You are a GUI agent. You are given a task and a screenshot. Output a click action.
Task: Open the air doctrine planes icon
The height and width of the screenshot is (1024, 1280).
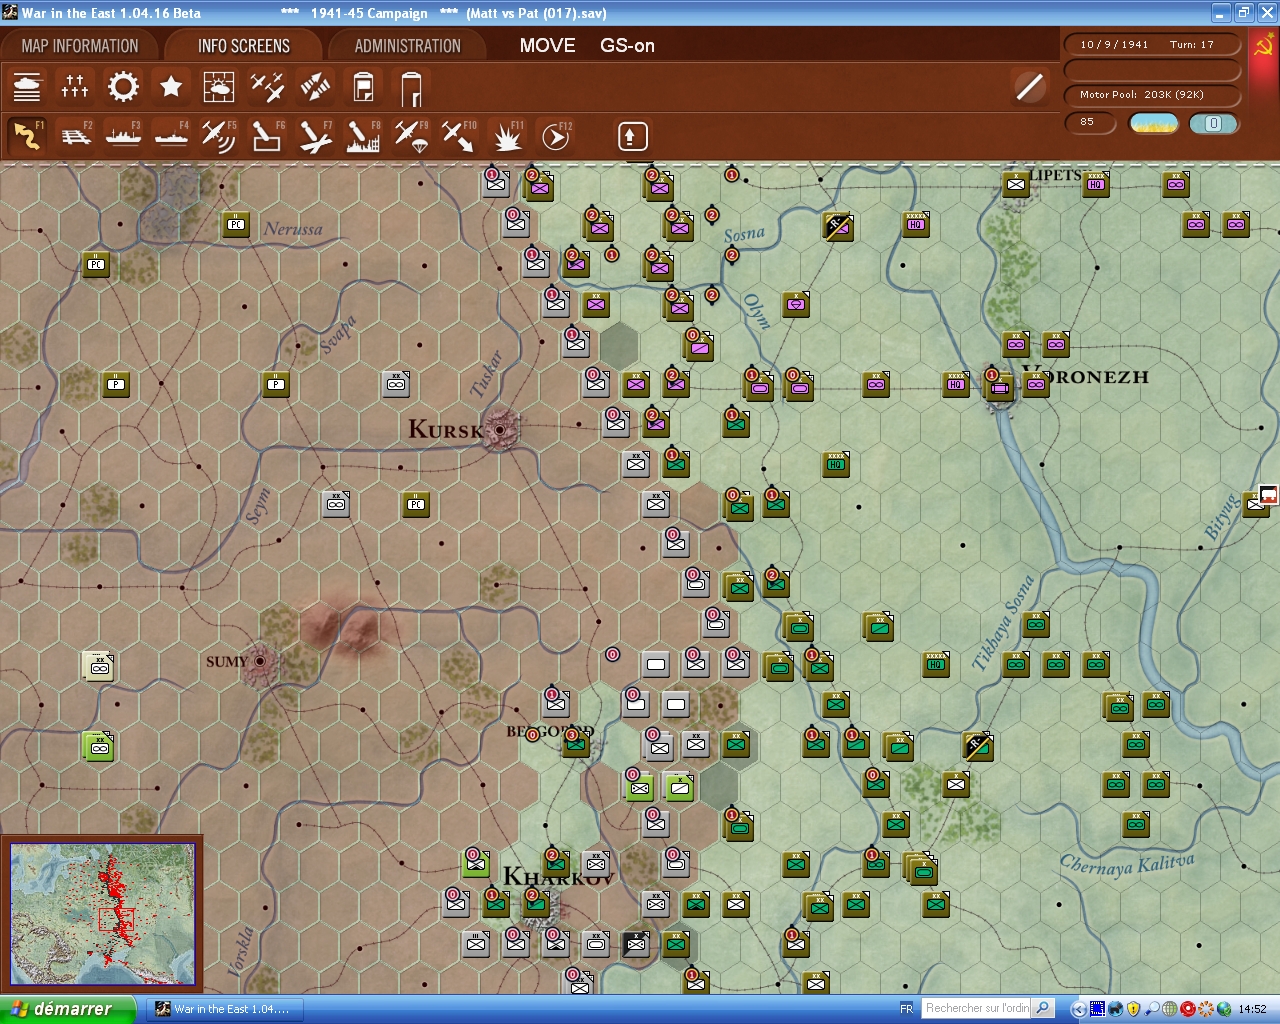[x=267, y=87]
